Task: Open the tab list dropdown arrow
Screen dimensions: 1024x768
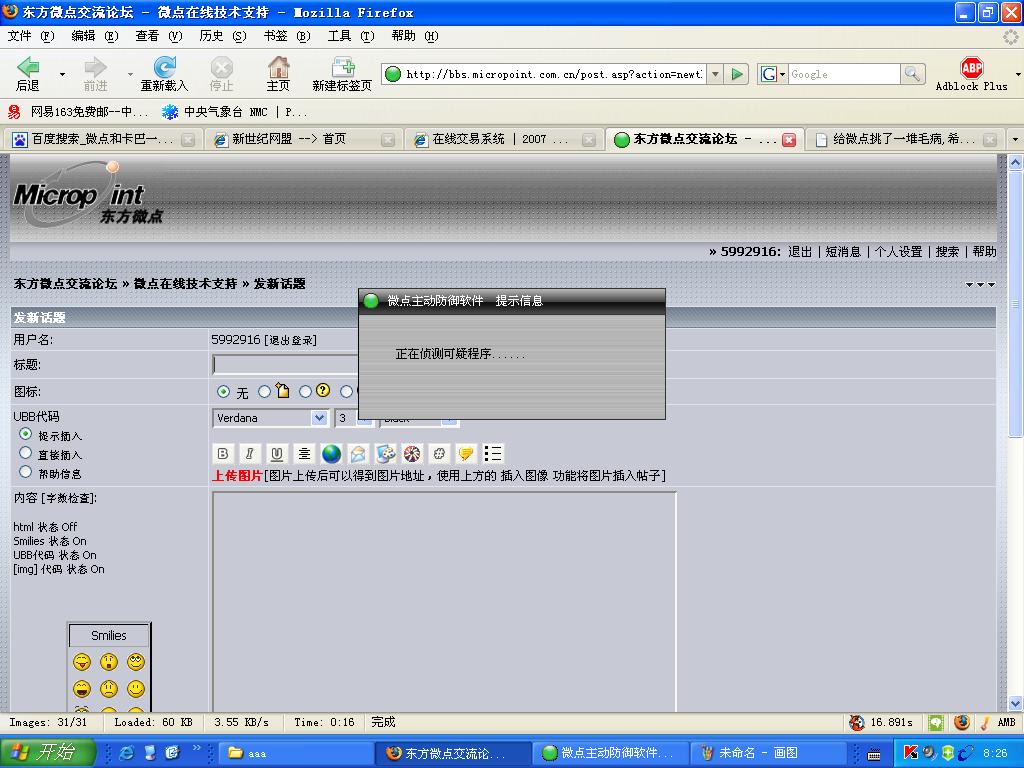Action: [x=1015, y=139]
